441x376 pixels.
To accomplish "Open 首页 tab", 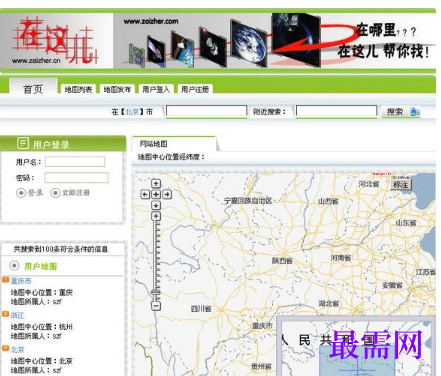I will coord(33,89).
